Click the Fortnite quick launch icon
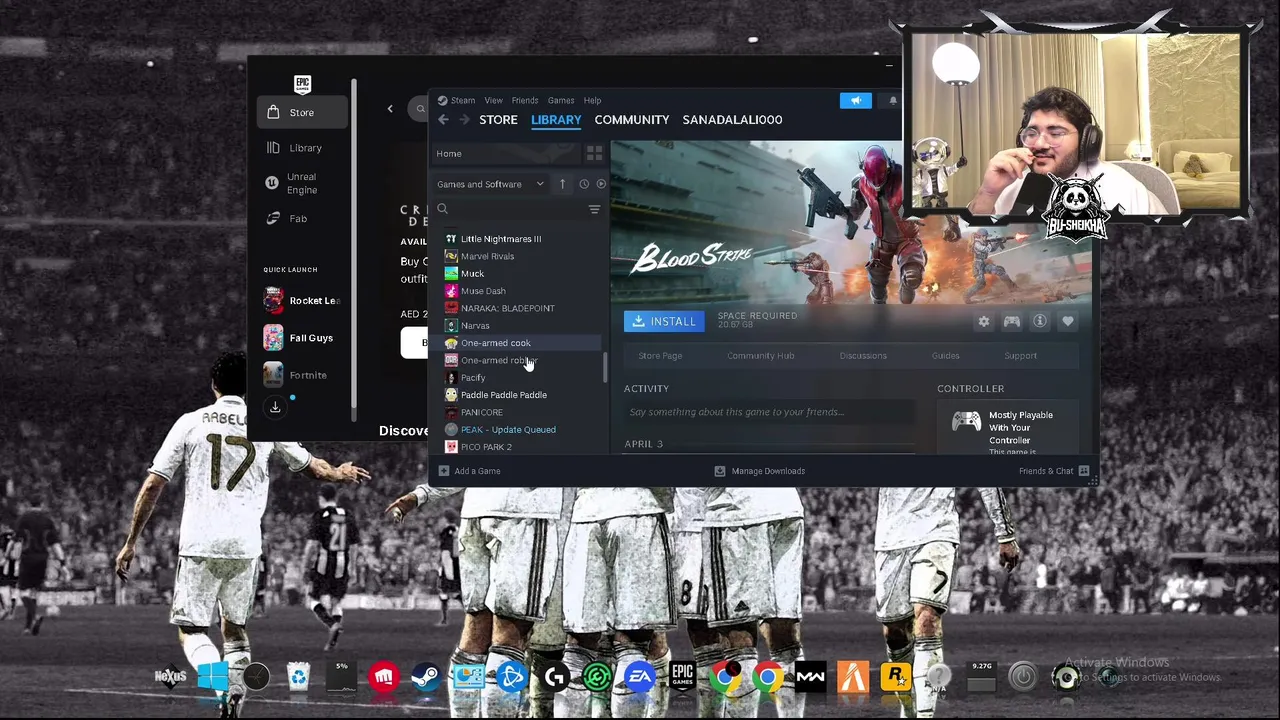The width and height of the screenshot is (1280, 720). click(x=273, y=375)
